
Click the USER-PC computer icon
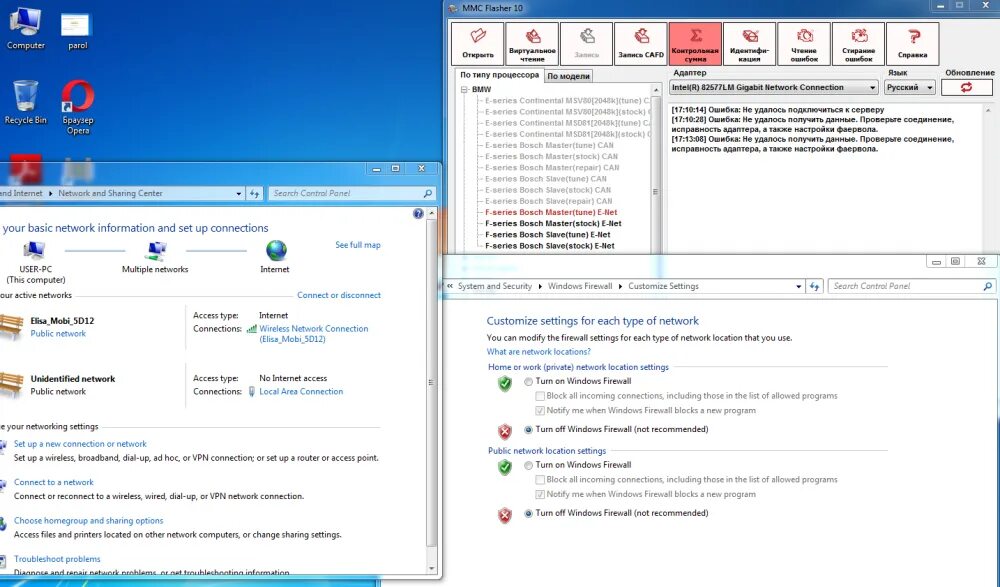(x=34, y=250)
